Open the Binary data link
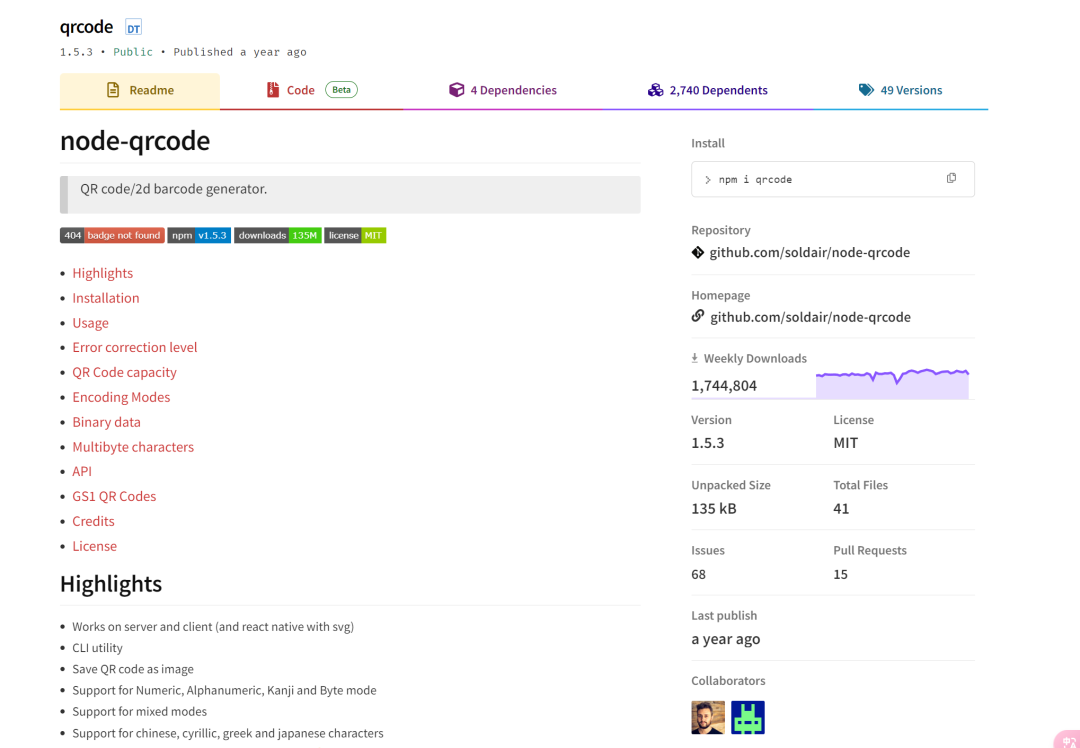This screenshot has height=748, width=1080. (106, 422)
